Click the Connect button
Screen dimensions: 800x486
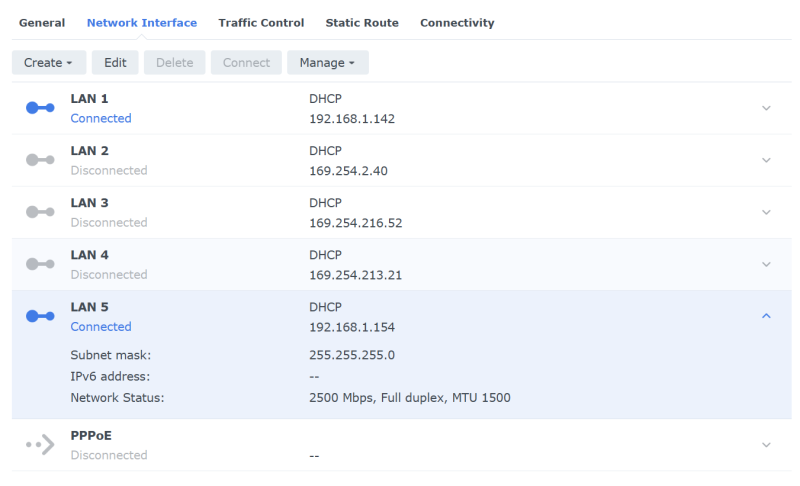click(x=246, y=62)
